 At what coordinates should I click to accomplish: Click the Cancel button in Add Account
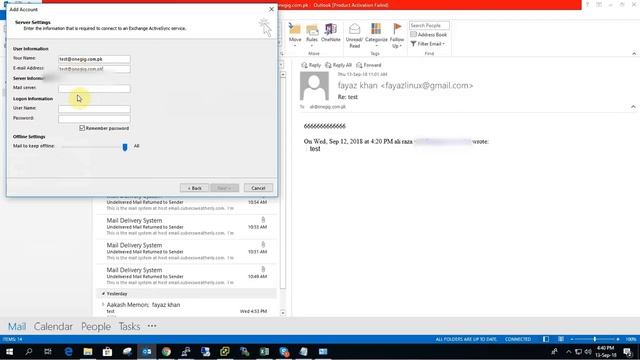[258, 188]
